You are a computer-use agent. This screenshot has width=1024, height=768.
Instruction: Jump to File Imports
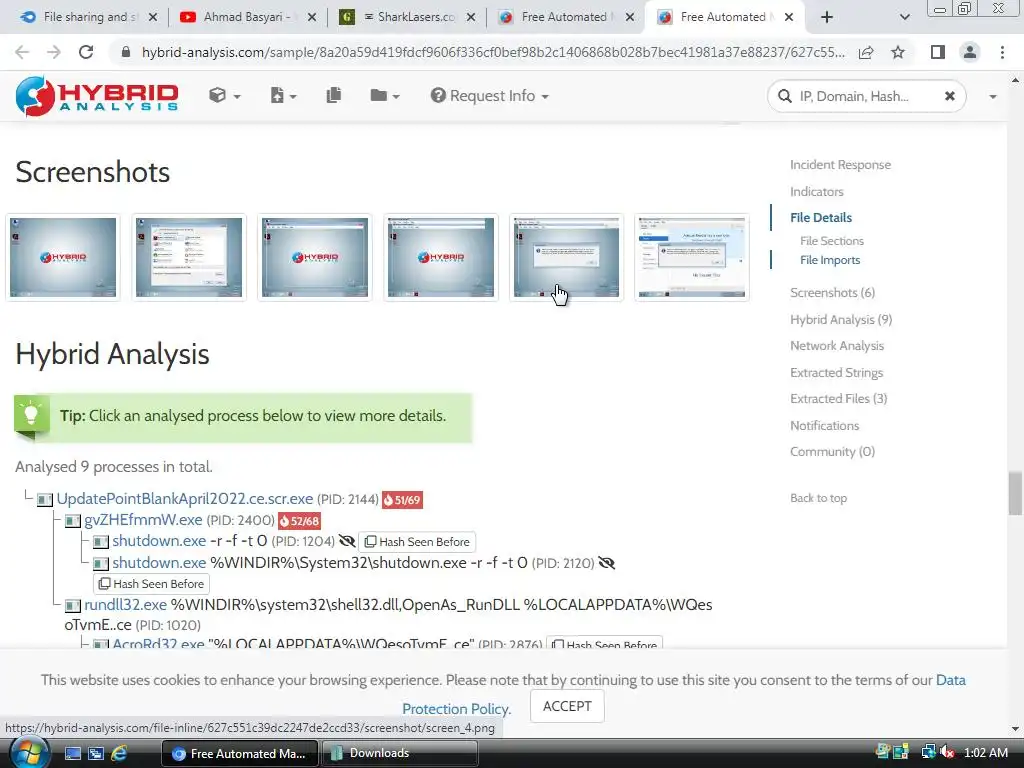point(829,260)
